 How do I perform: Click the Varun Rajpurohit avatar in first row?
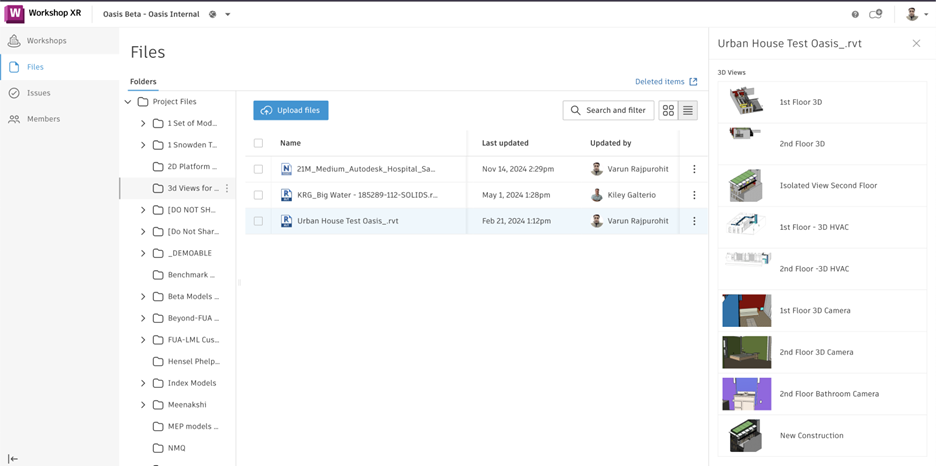(x=596, y=169)
